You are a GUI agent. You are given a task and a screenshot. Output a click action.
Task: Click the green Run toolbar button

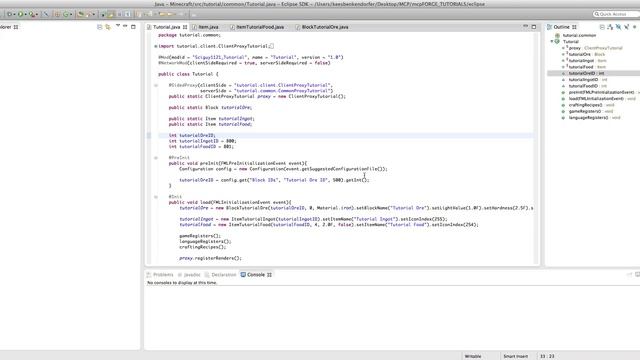click(20, 14)
